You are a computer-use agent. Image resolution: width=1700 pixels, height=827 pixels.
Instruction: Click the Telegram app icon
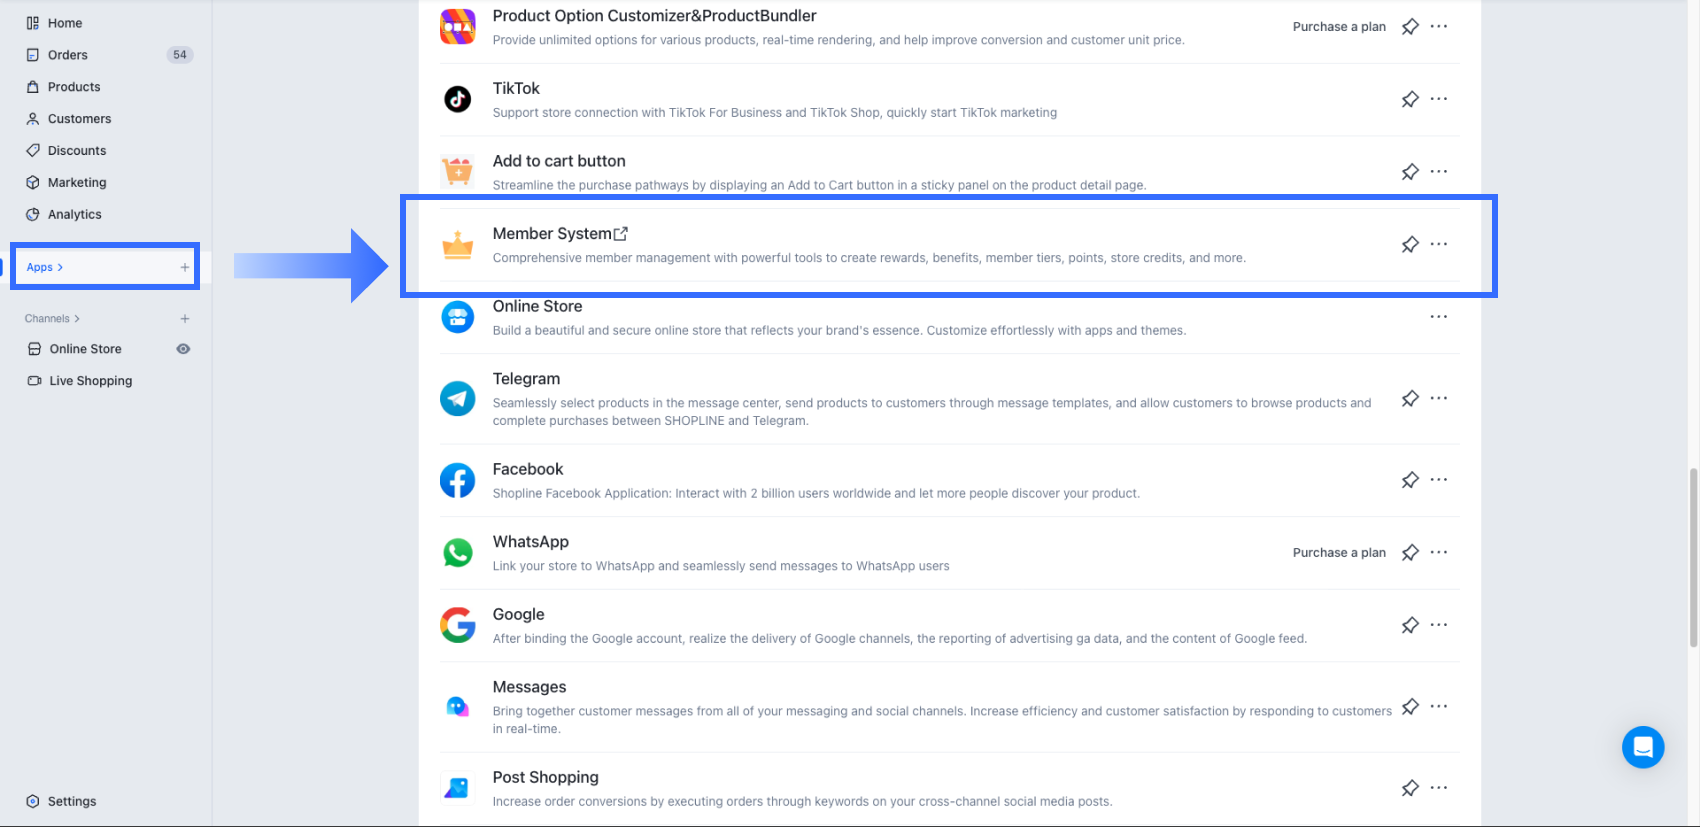(x=458, y=398)
